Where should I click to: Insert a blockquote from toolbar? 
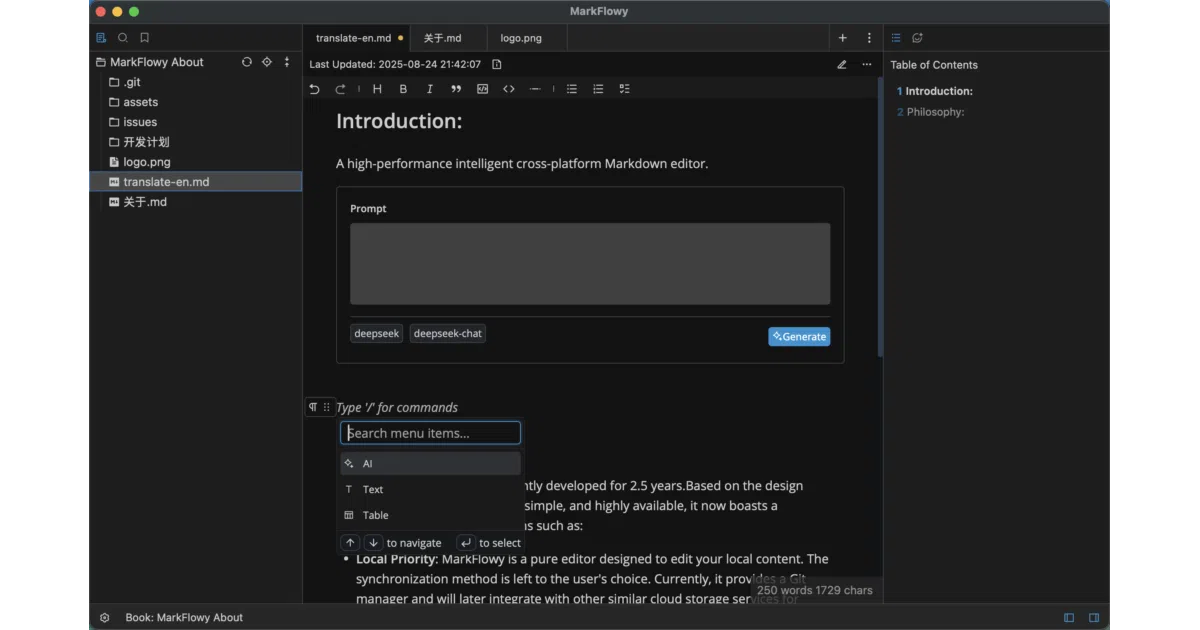coord(456,89)
